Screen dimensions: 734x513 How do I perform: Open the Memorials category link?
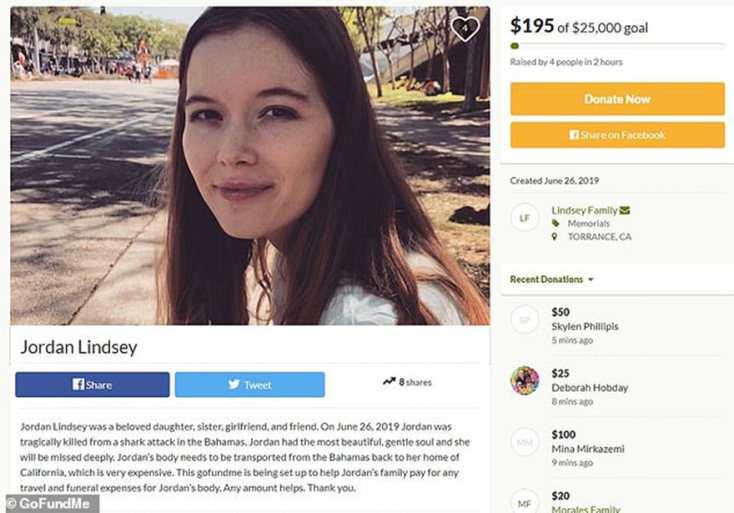coord(590,224)
